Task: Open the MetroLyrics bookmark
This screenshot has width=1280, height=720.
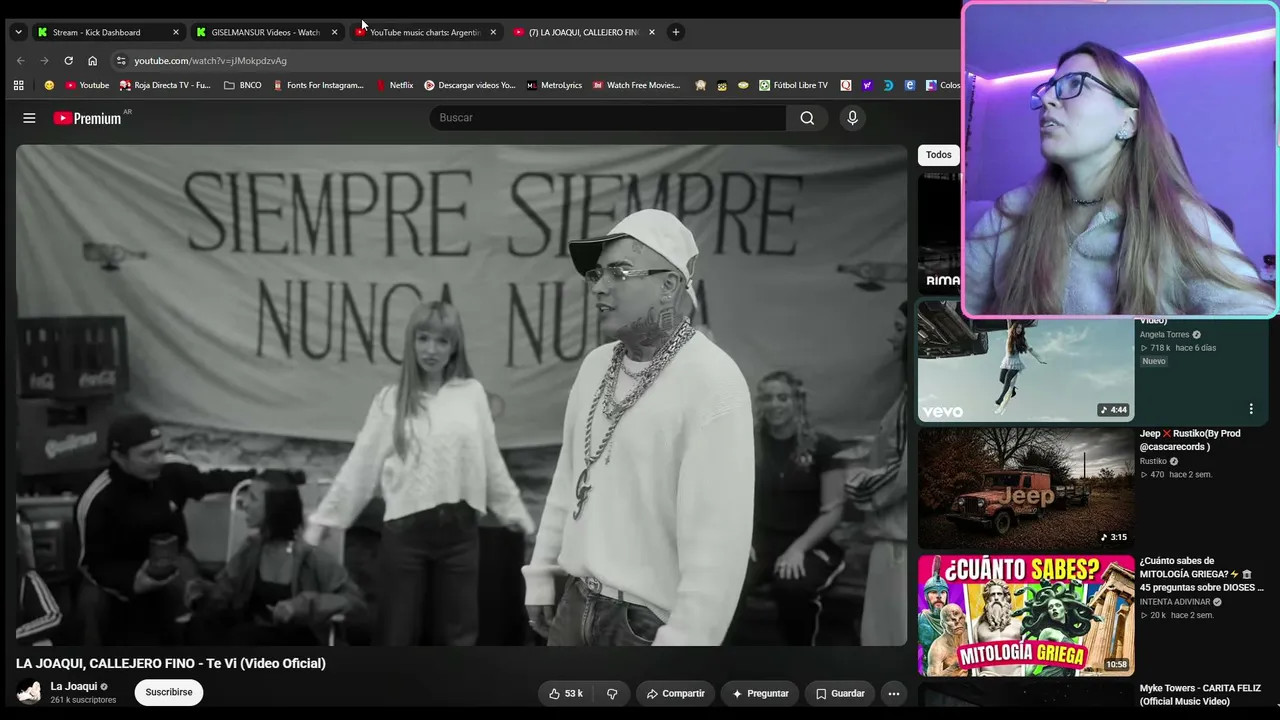Action: point(554,85)
